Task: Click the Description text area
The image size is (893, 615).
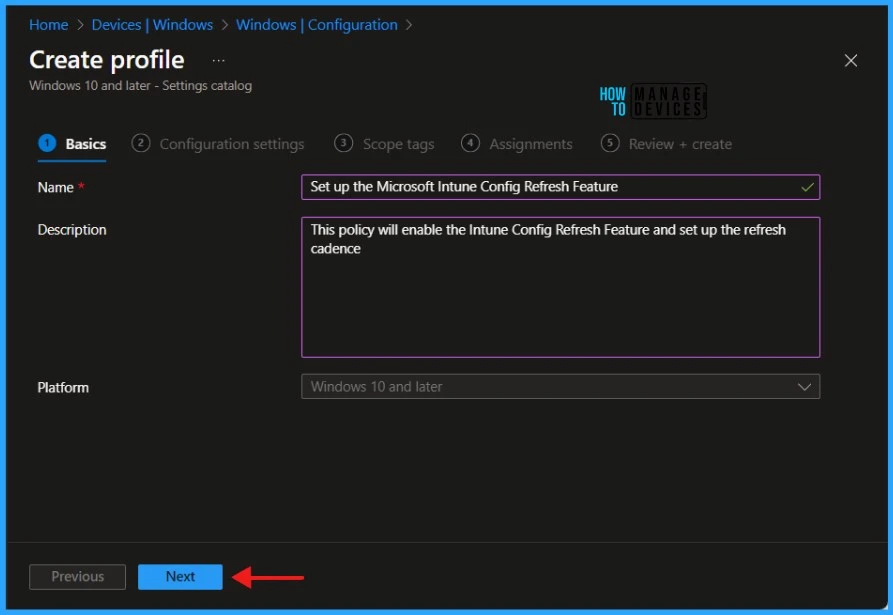Action: tap(560, 287)
